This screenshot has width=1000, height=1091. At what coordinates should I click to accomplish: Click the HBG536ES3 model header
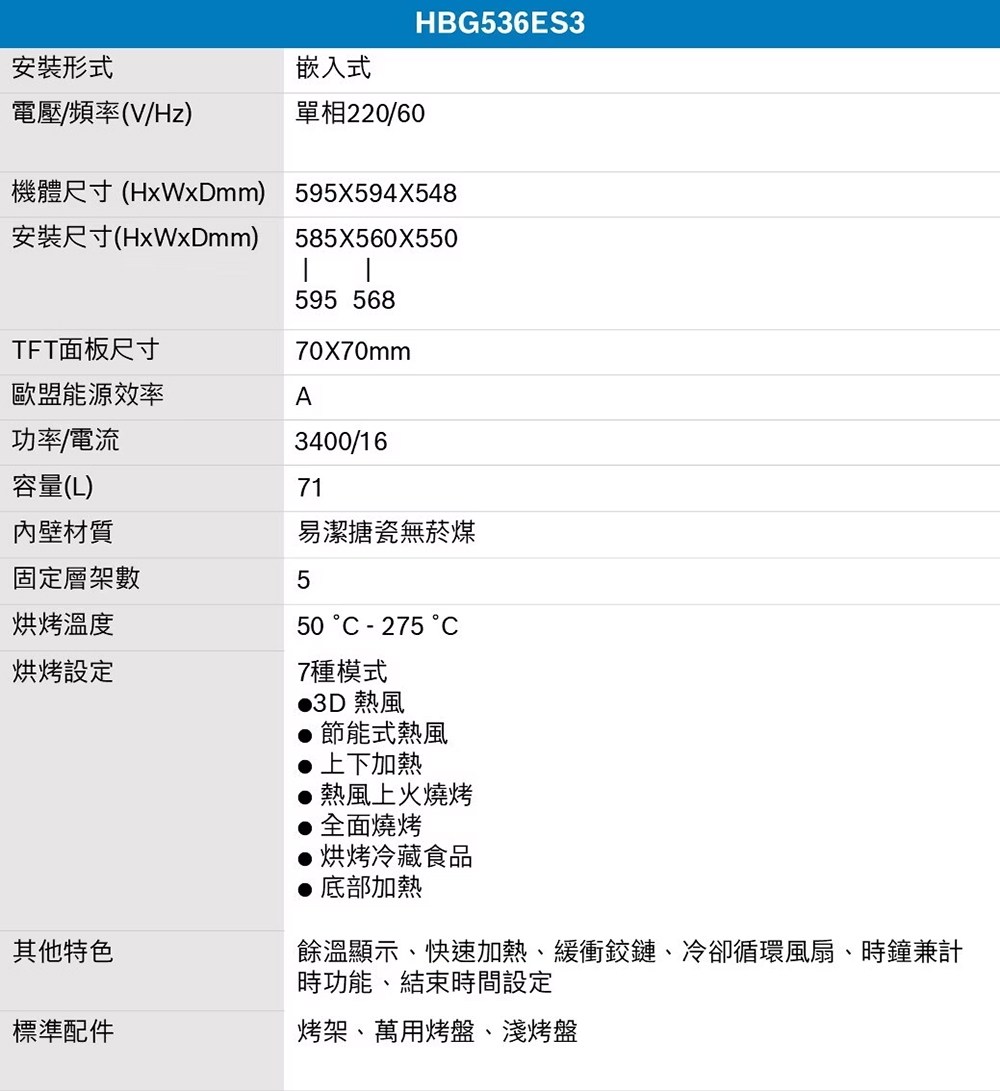[x=500, y=23]
